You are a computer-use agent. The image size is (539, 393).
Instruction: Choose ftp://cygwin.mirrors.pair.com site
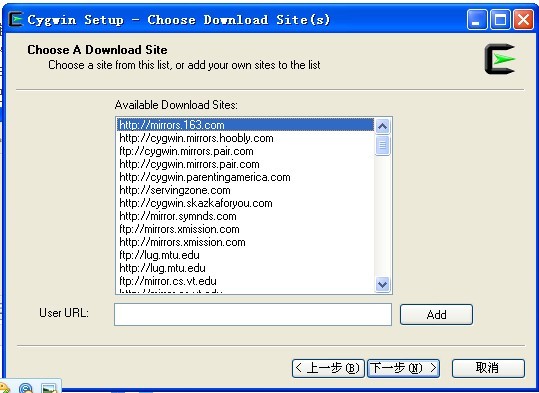pos(245,151)
